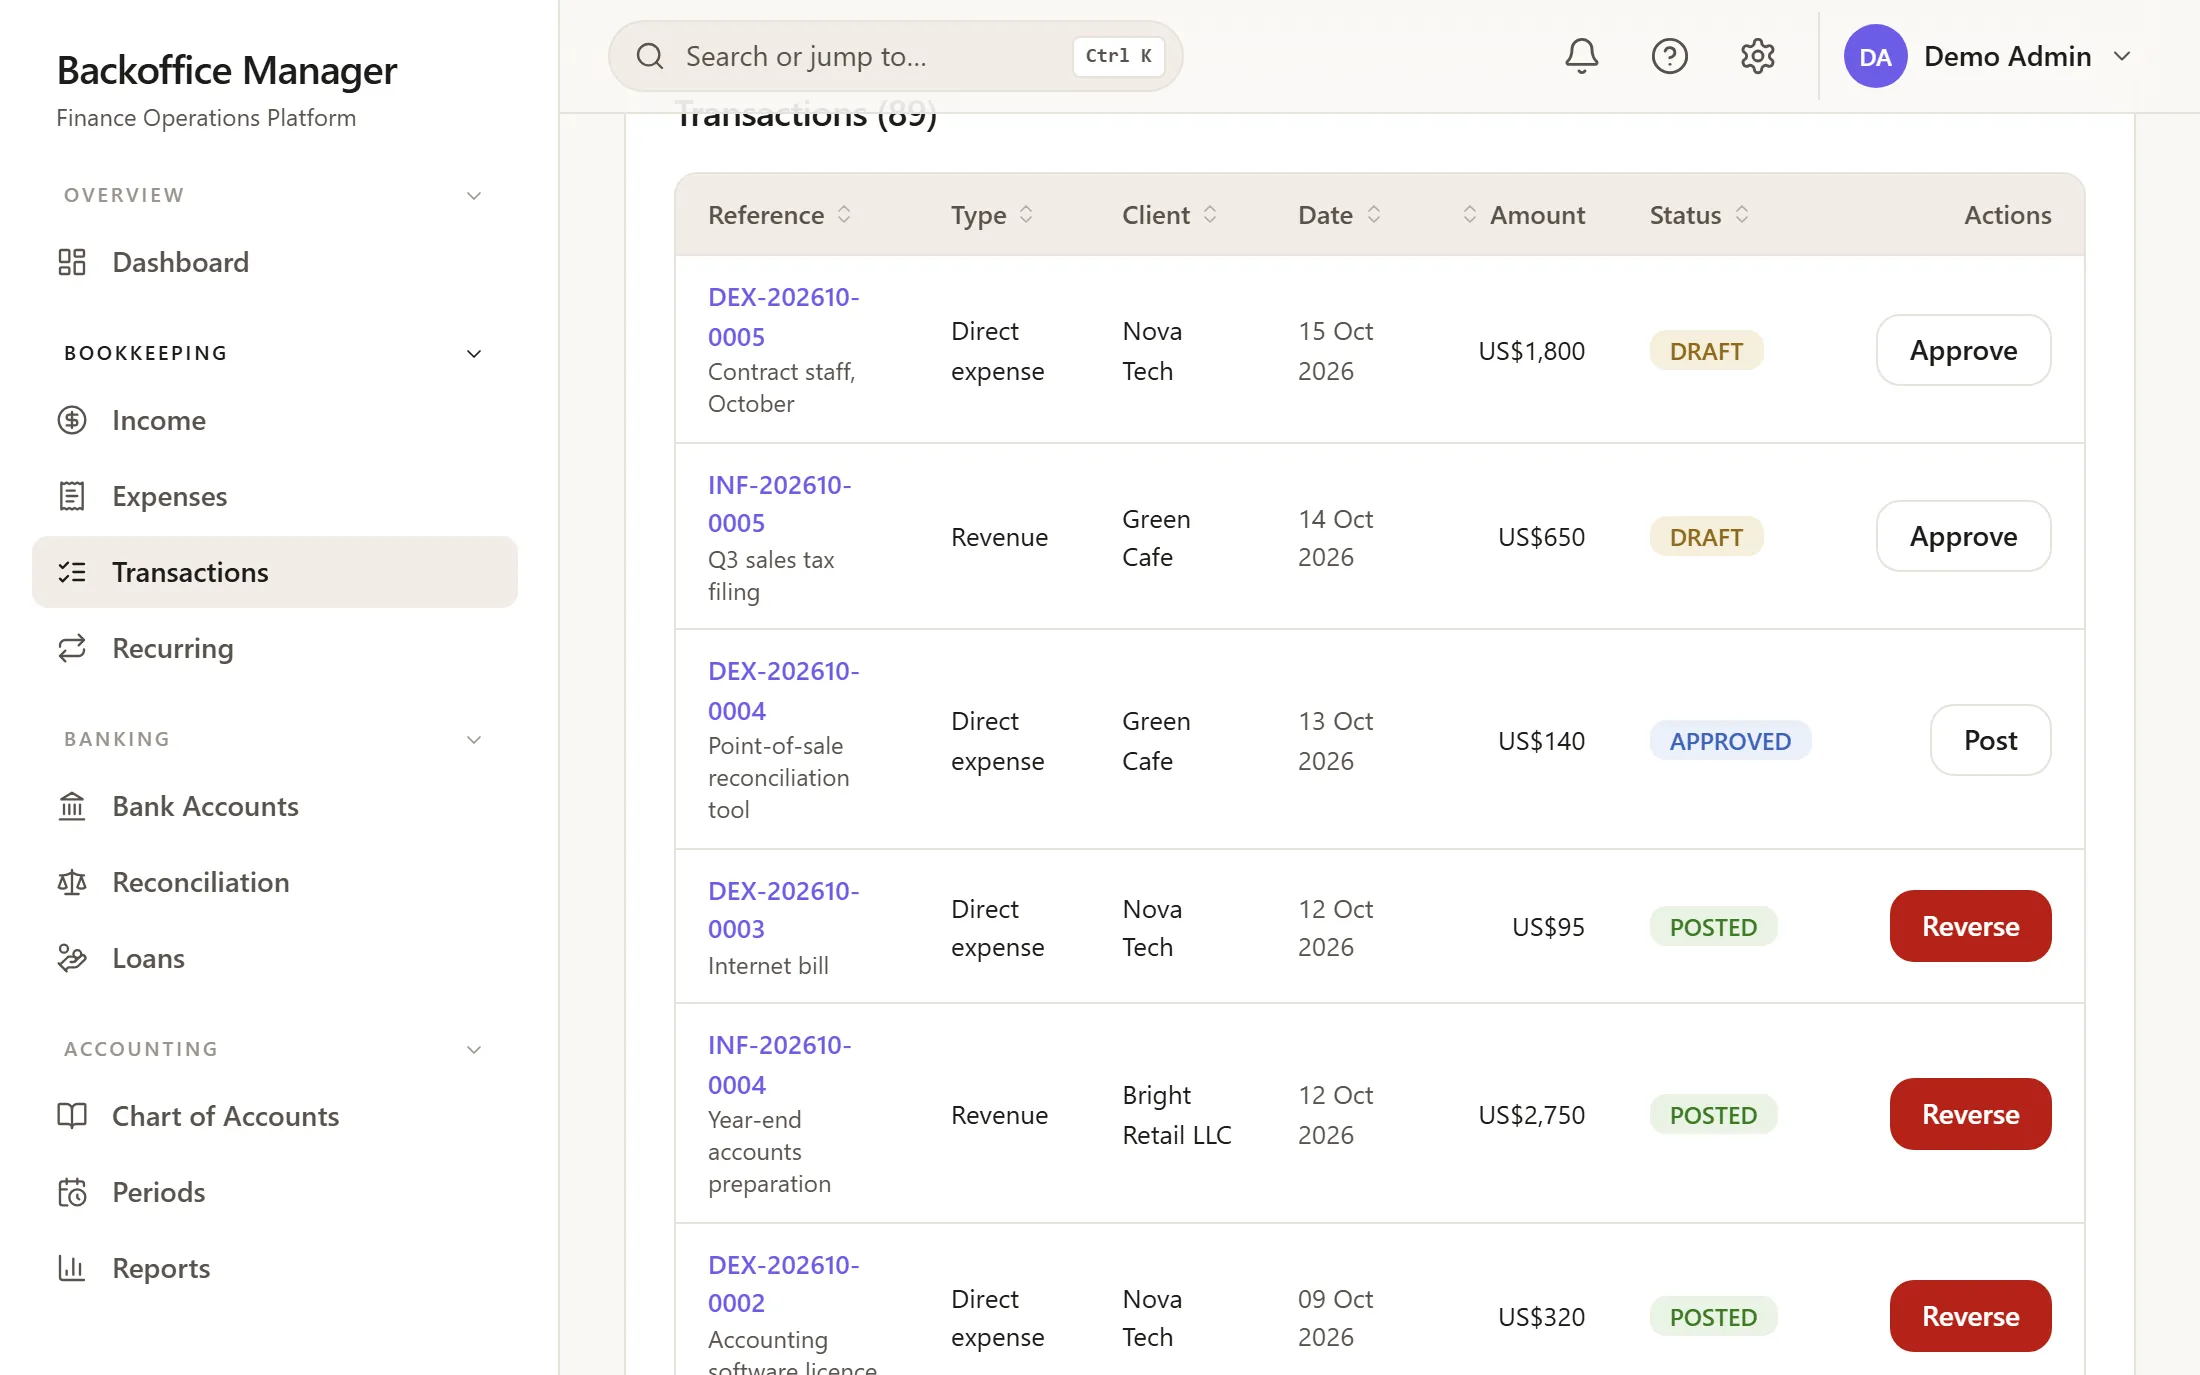Open the Dashboard menu item

[275, 262]
